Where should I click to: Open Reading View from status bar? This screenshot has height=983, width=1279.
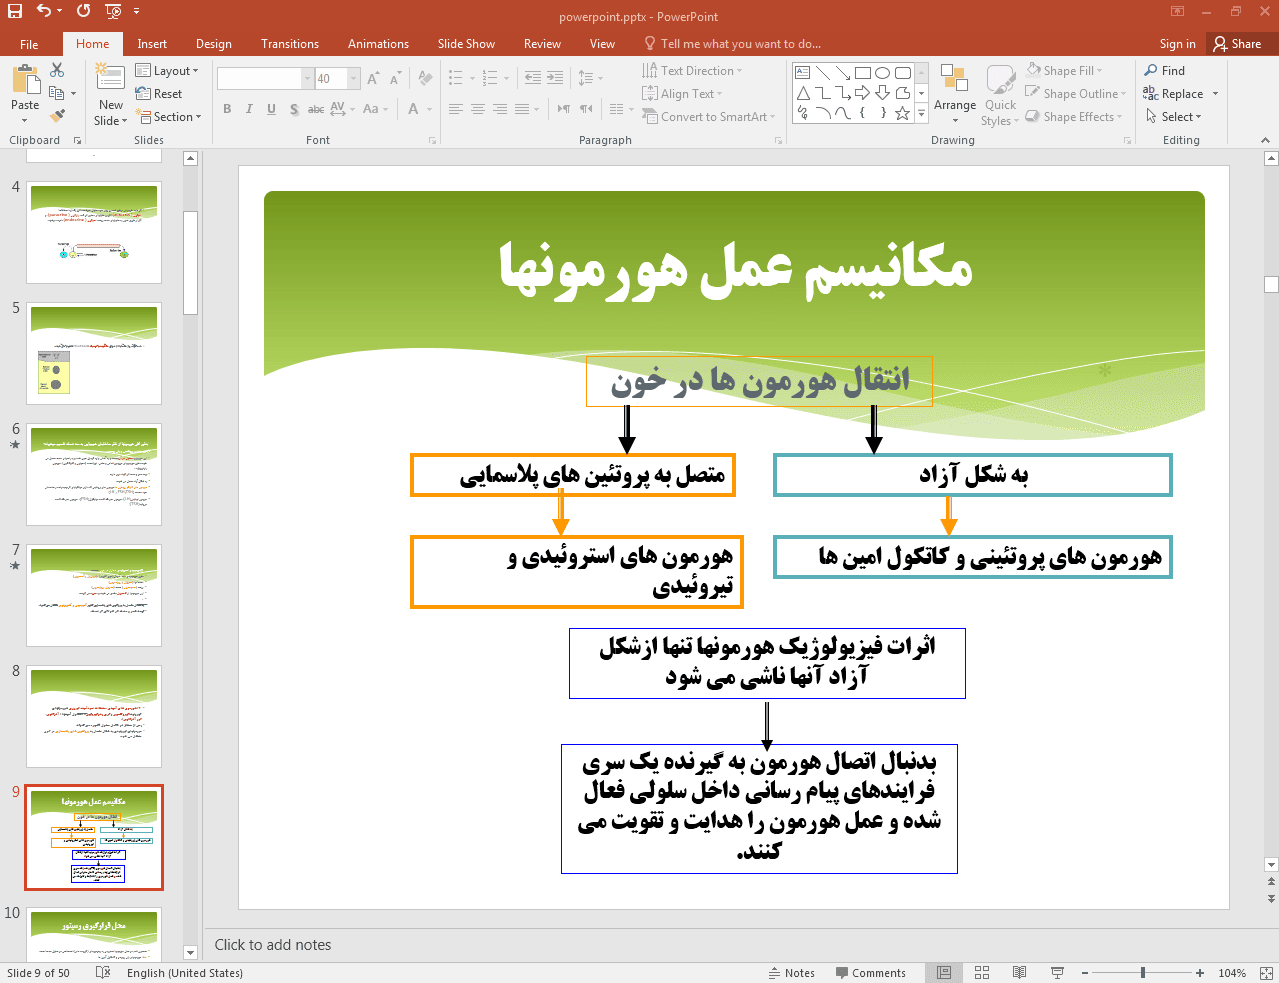[x=1019, y=973]
